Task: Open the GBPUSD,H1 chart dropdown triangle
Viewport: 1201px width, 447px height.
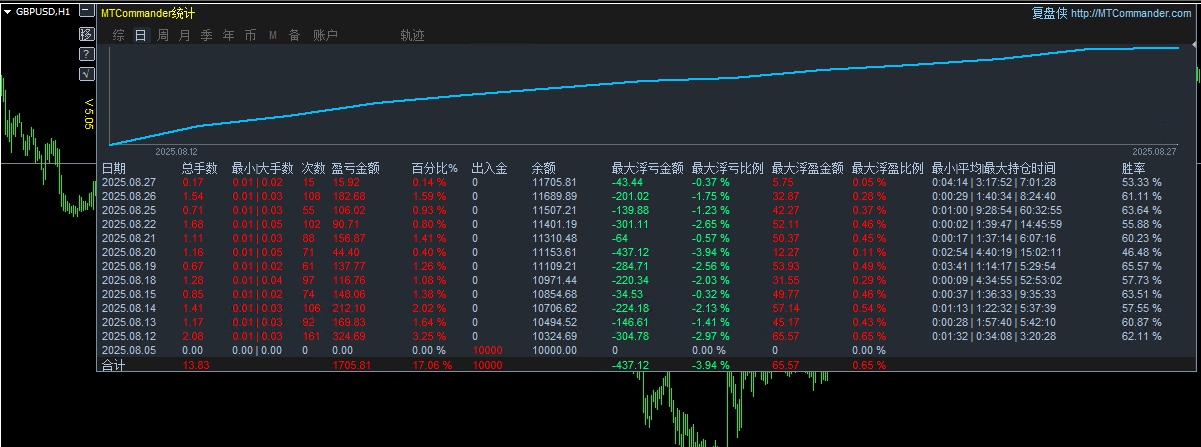Action: tap(7, 11)
